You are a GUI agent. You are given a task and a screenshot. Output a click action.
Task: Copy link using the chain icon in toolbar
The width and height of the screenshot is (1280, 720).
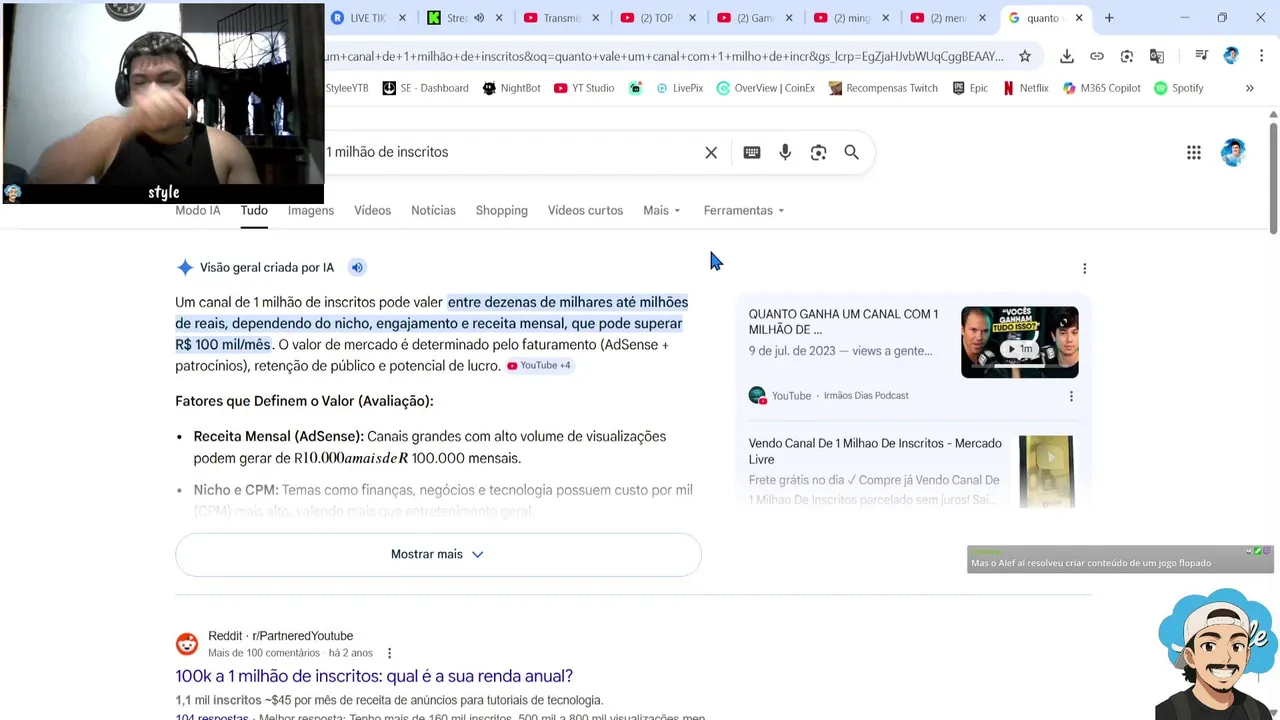point(1097,56)
